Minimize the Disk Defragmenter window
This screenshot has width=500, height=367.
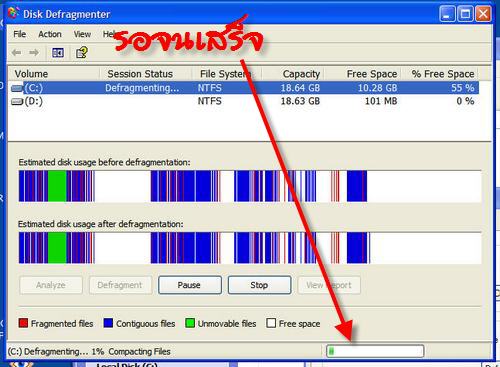[447, 14]
